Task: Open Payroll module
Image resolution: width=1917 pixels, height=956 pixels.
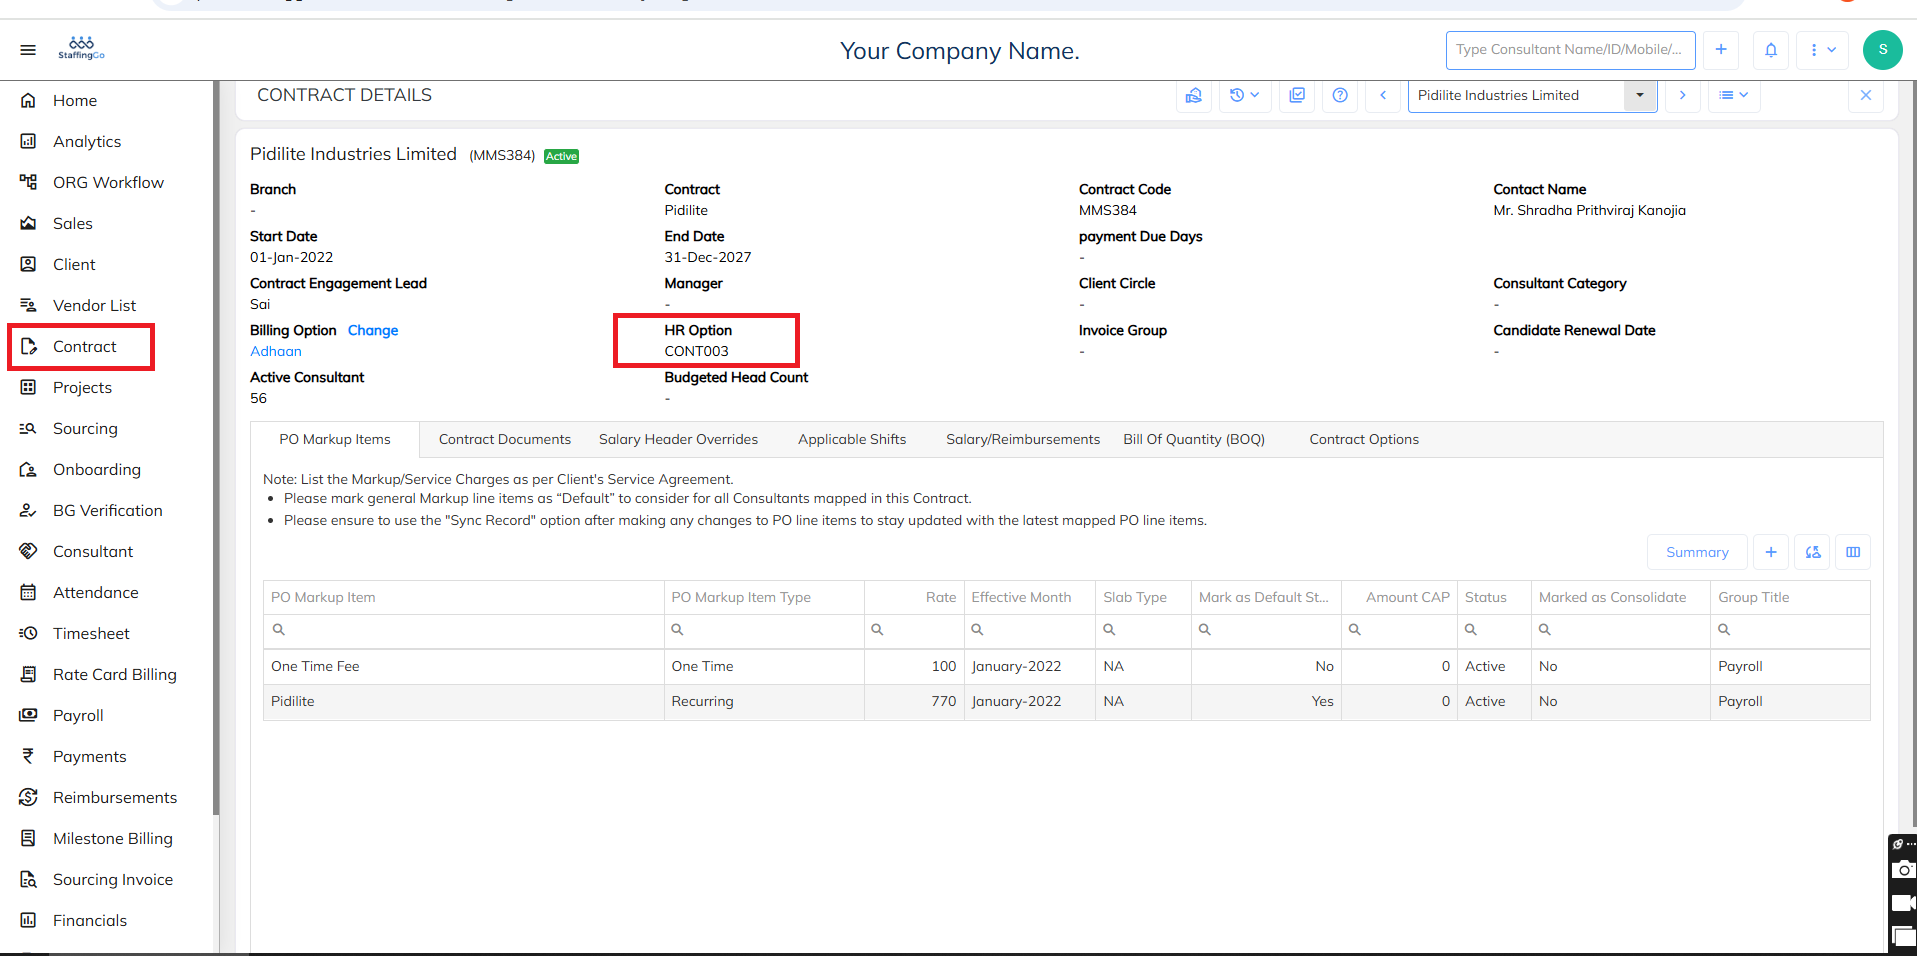Action: click(x=78, y=715)
